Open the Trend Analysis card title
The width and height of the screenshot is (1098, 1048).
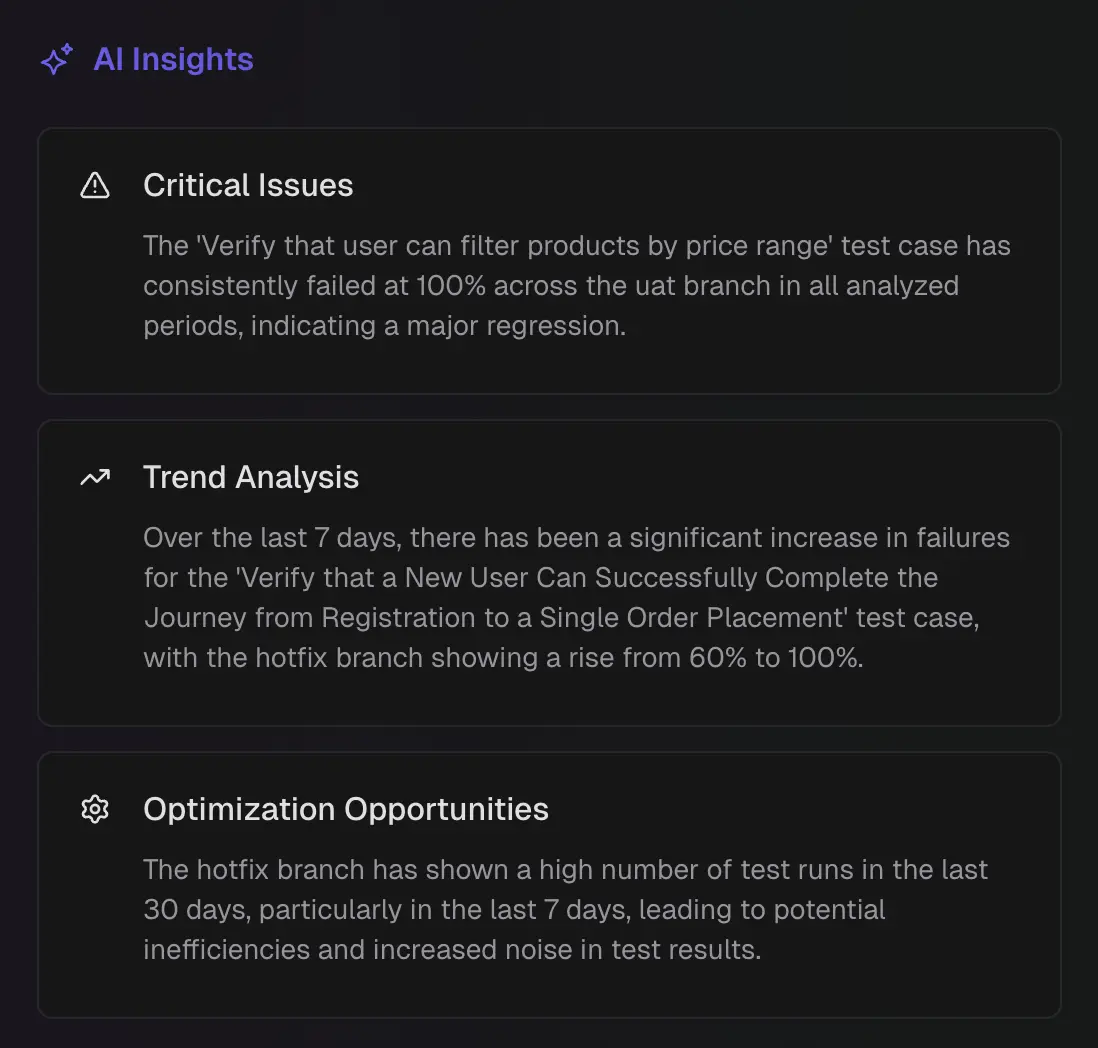pyautogui.click(x=251, y=478)
